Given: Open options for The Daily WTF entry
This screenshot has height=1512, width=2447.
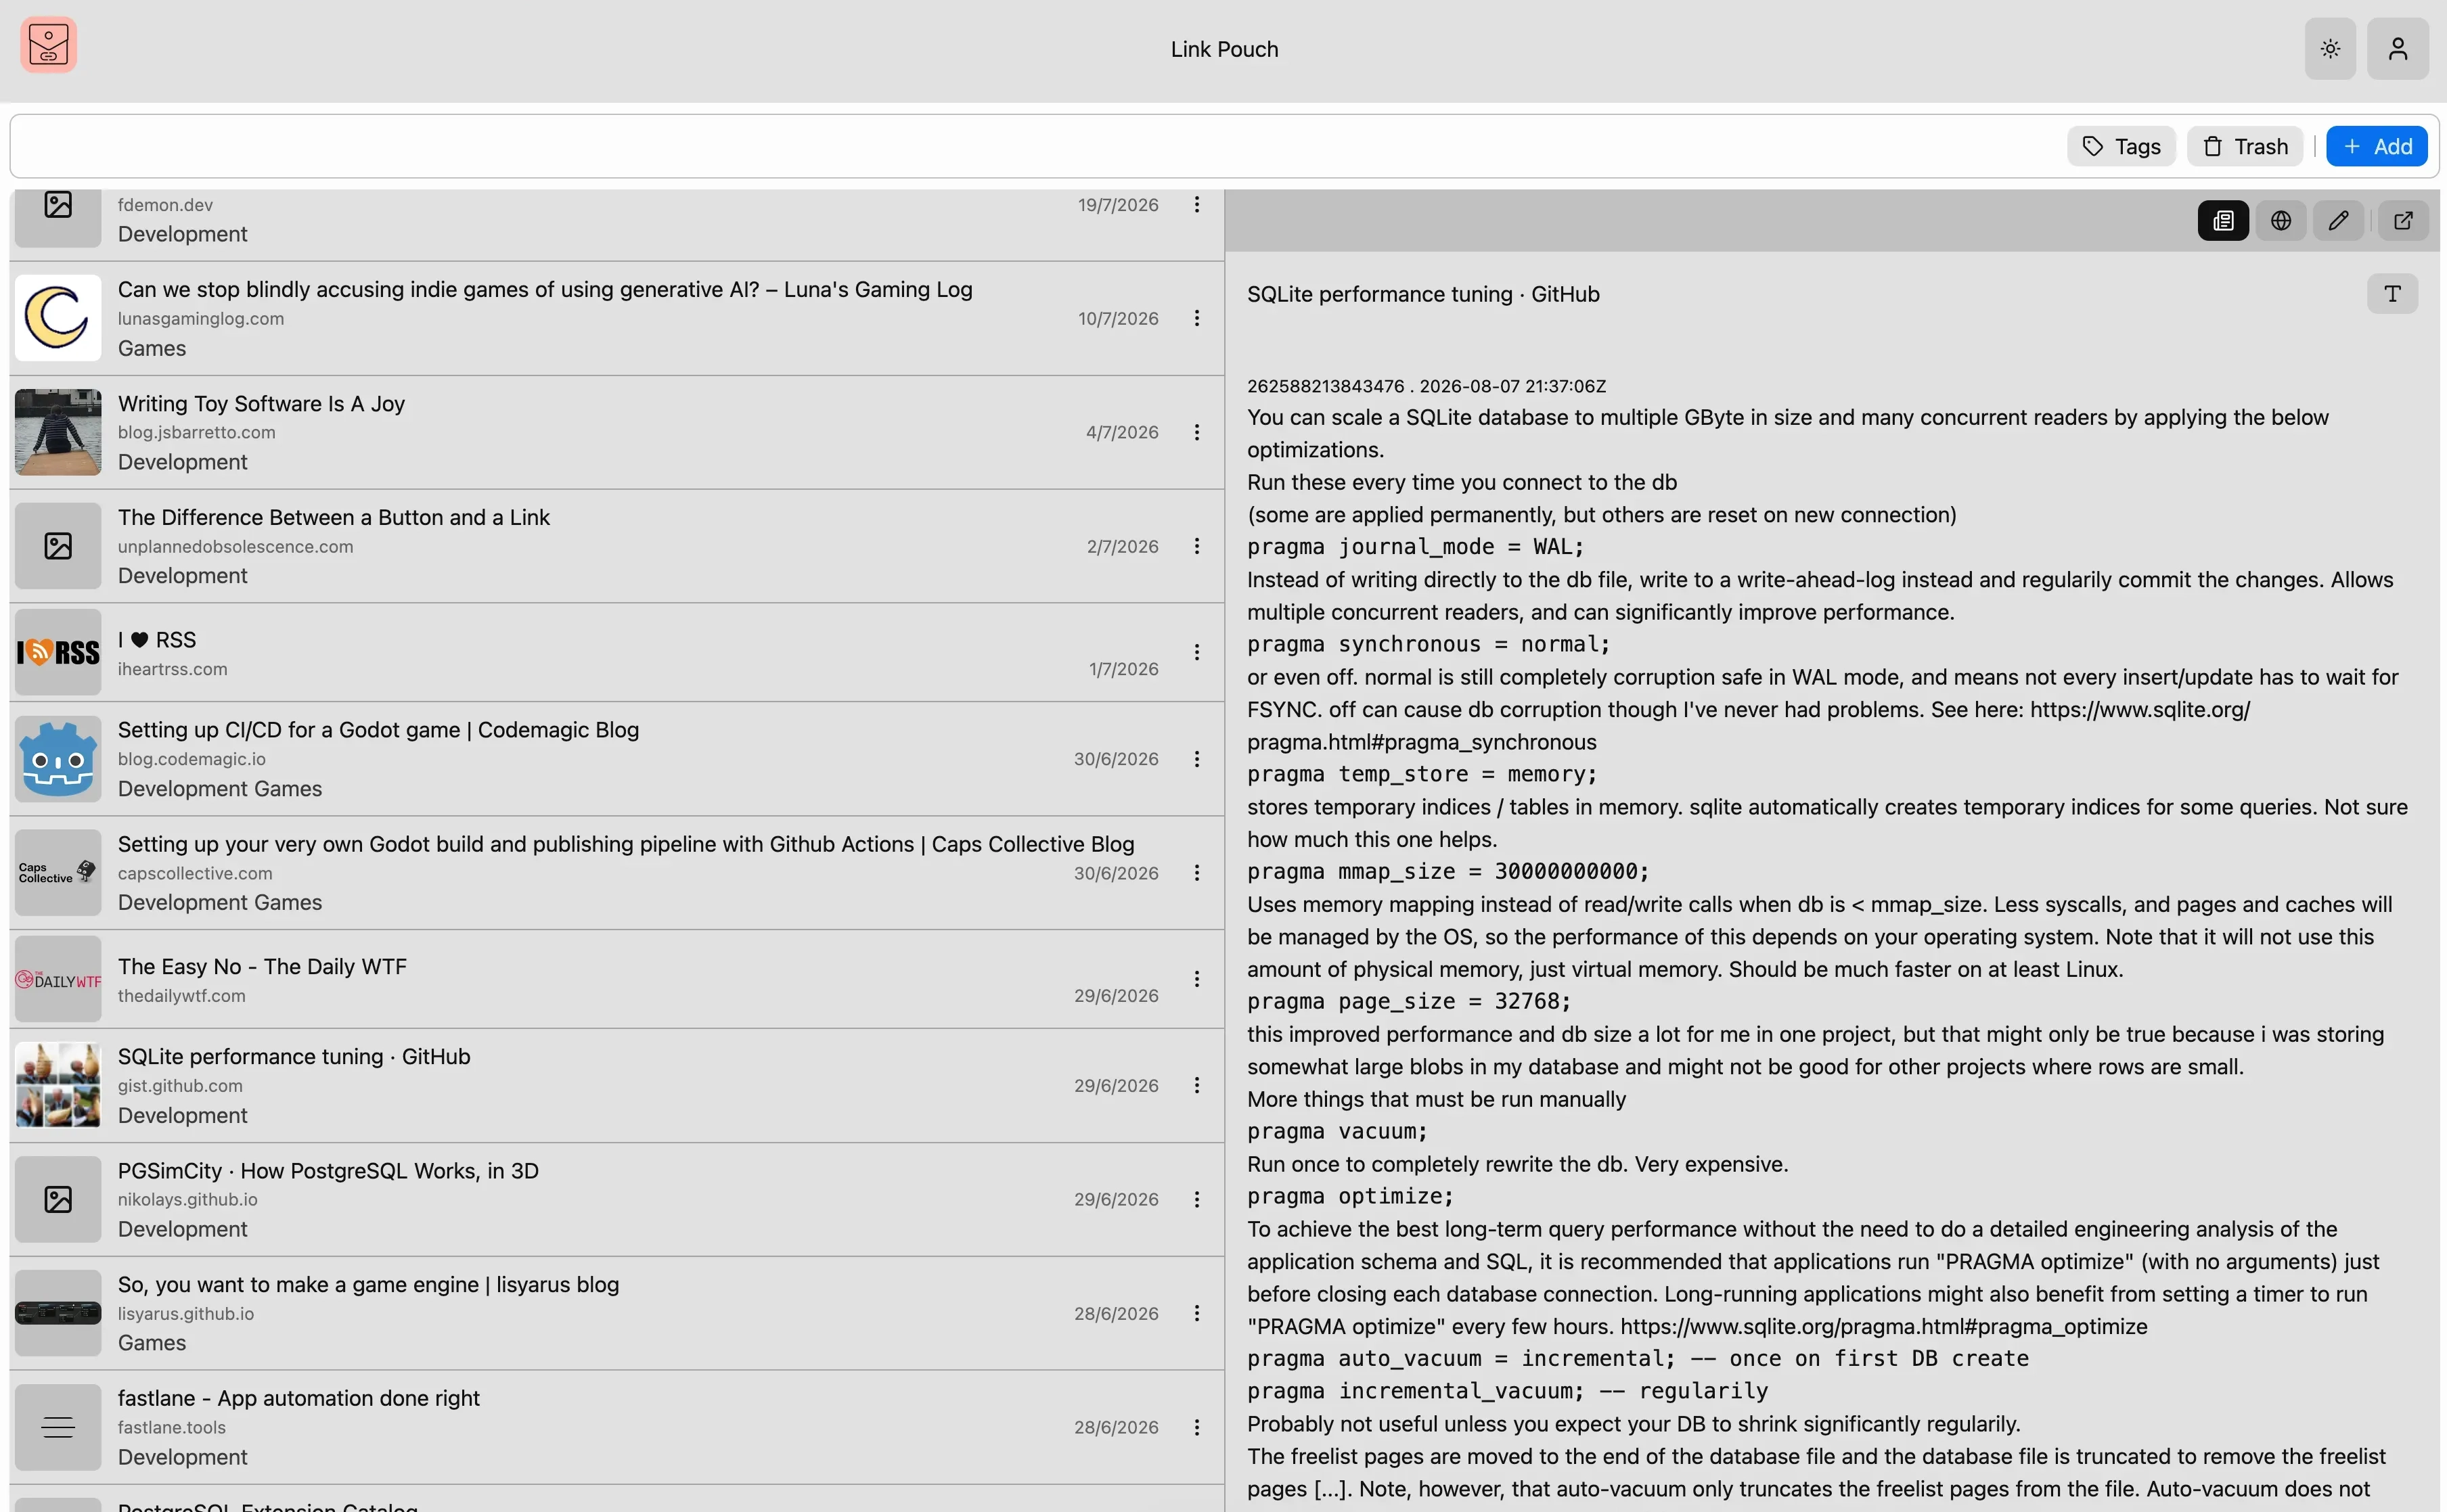Looking at the screenshot, I should pyautogui.click(x=1196, y=979).
